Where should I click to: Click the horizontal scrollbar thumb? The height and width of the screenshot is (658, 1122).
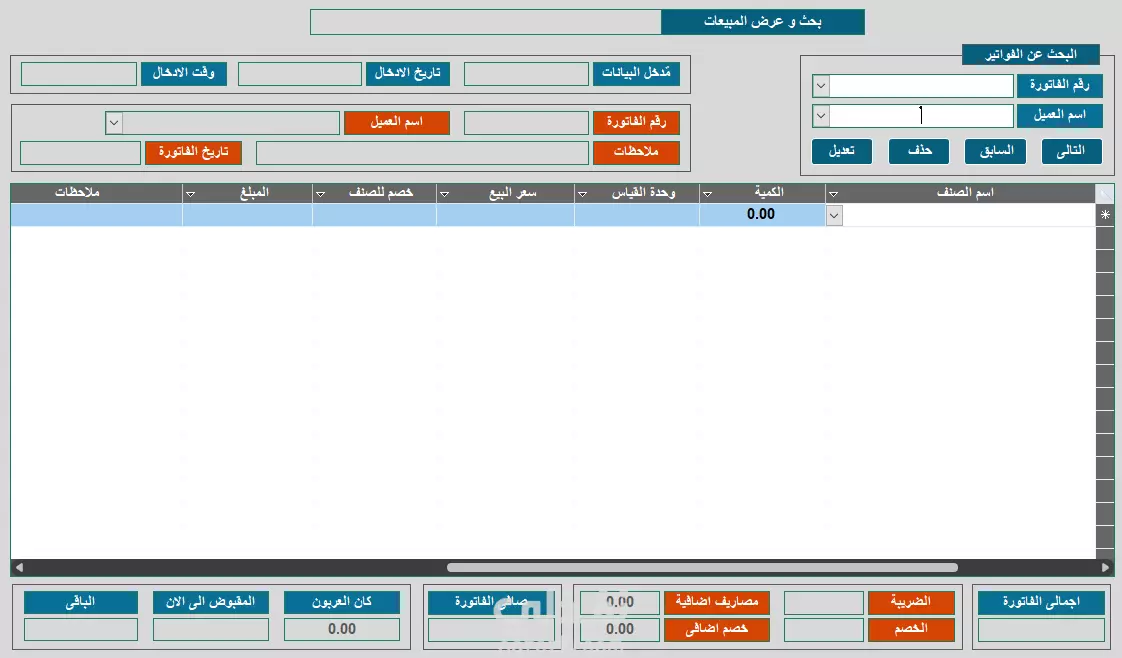[x=702, y=567]
